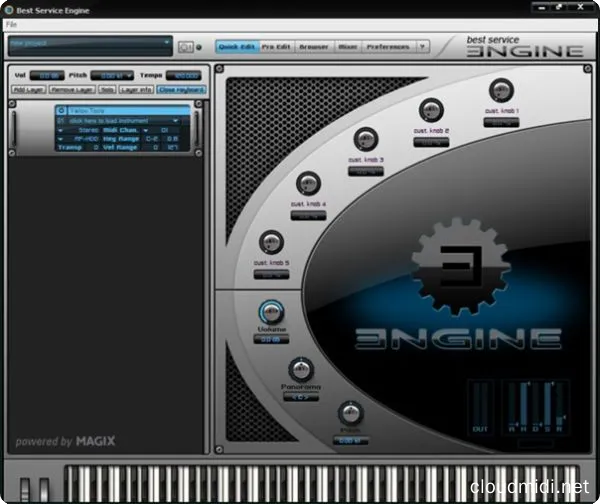Image resolution: width=600 pixels, height=504 pixels.
Task: Click the Tempo value field
Action: pos(183,75)
